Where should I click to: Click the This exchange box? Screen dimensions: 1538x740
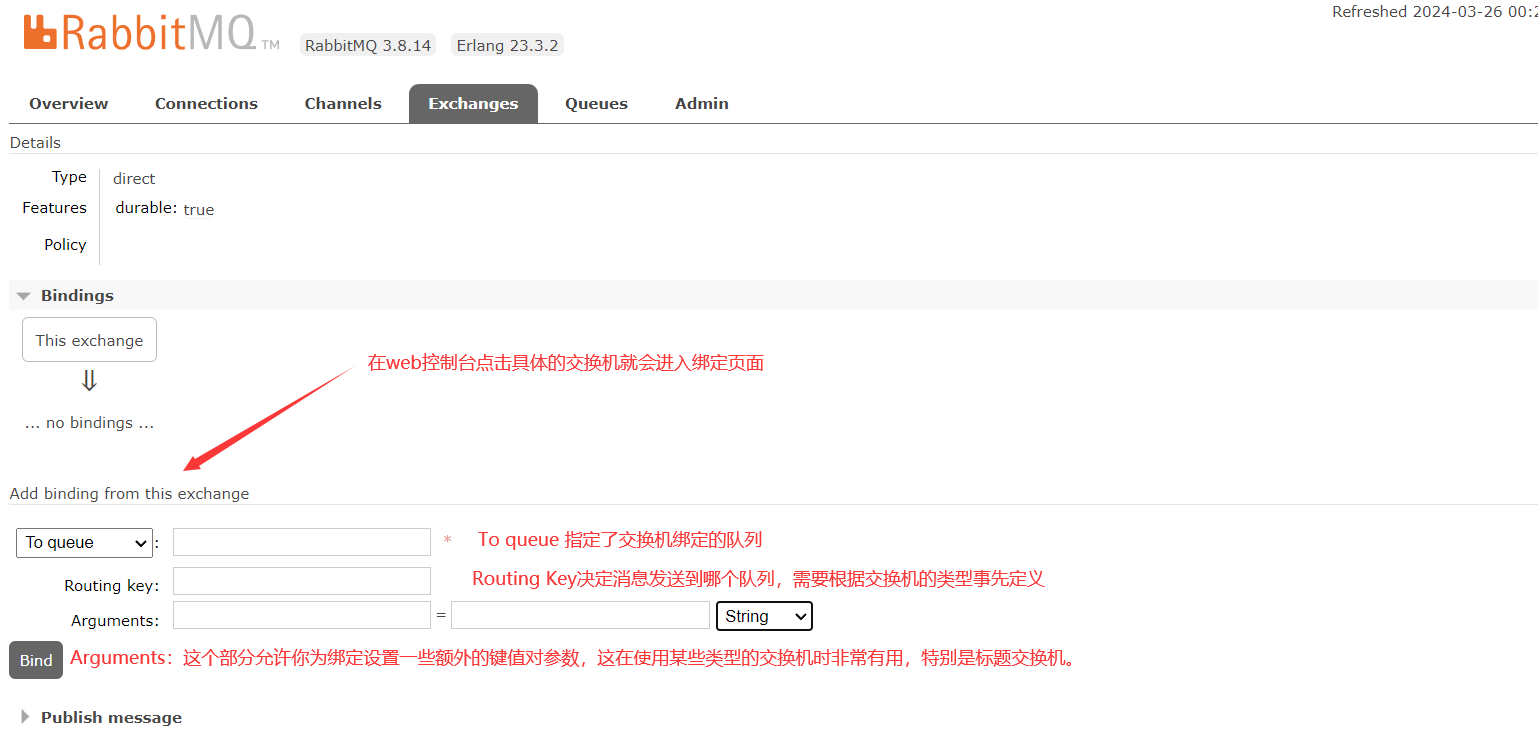coord(89,340)
